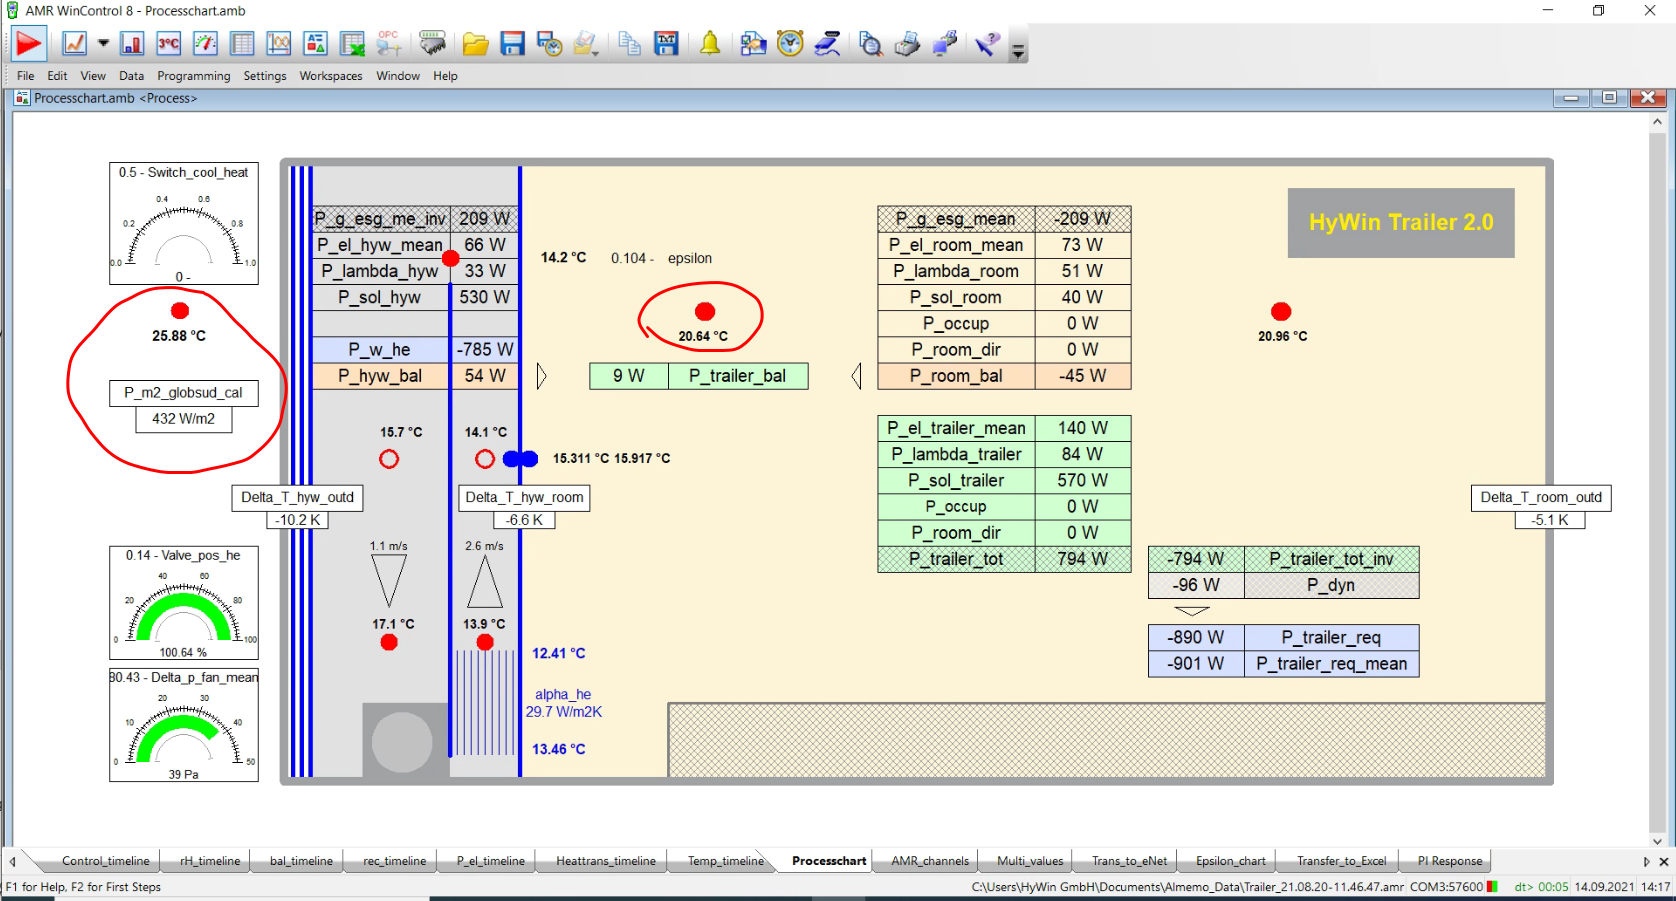Save with the blue floppy disk icon
The height and width of the screenshot is (901, 1676).
512,43
